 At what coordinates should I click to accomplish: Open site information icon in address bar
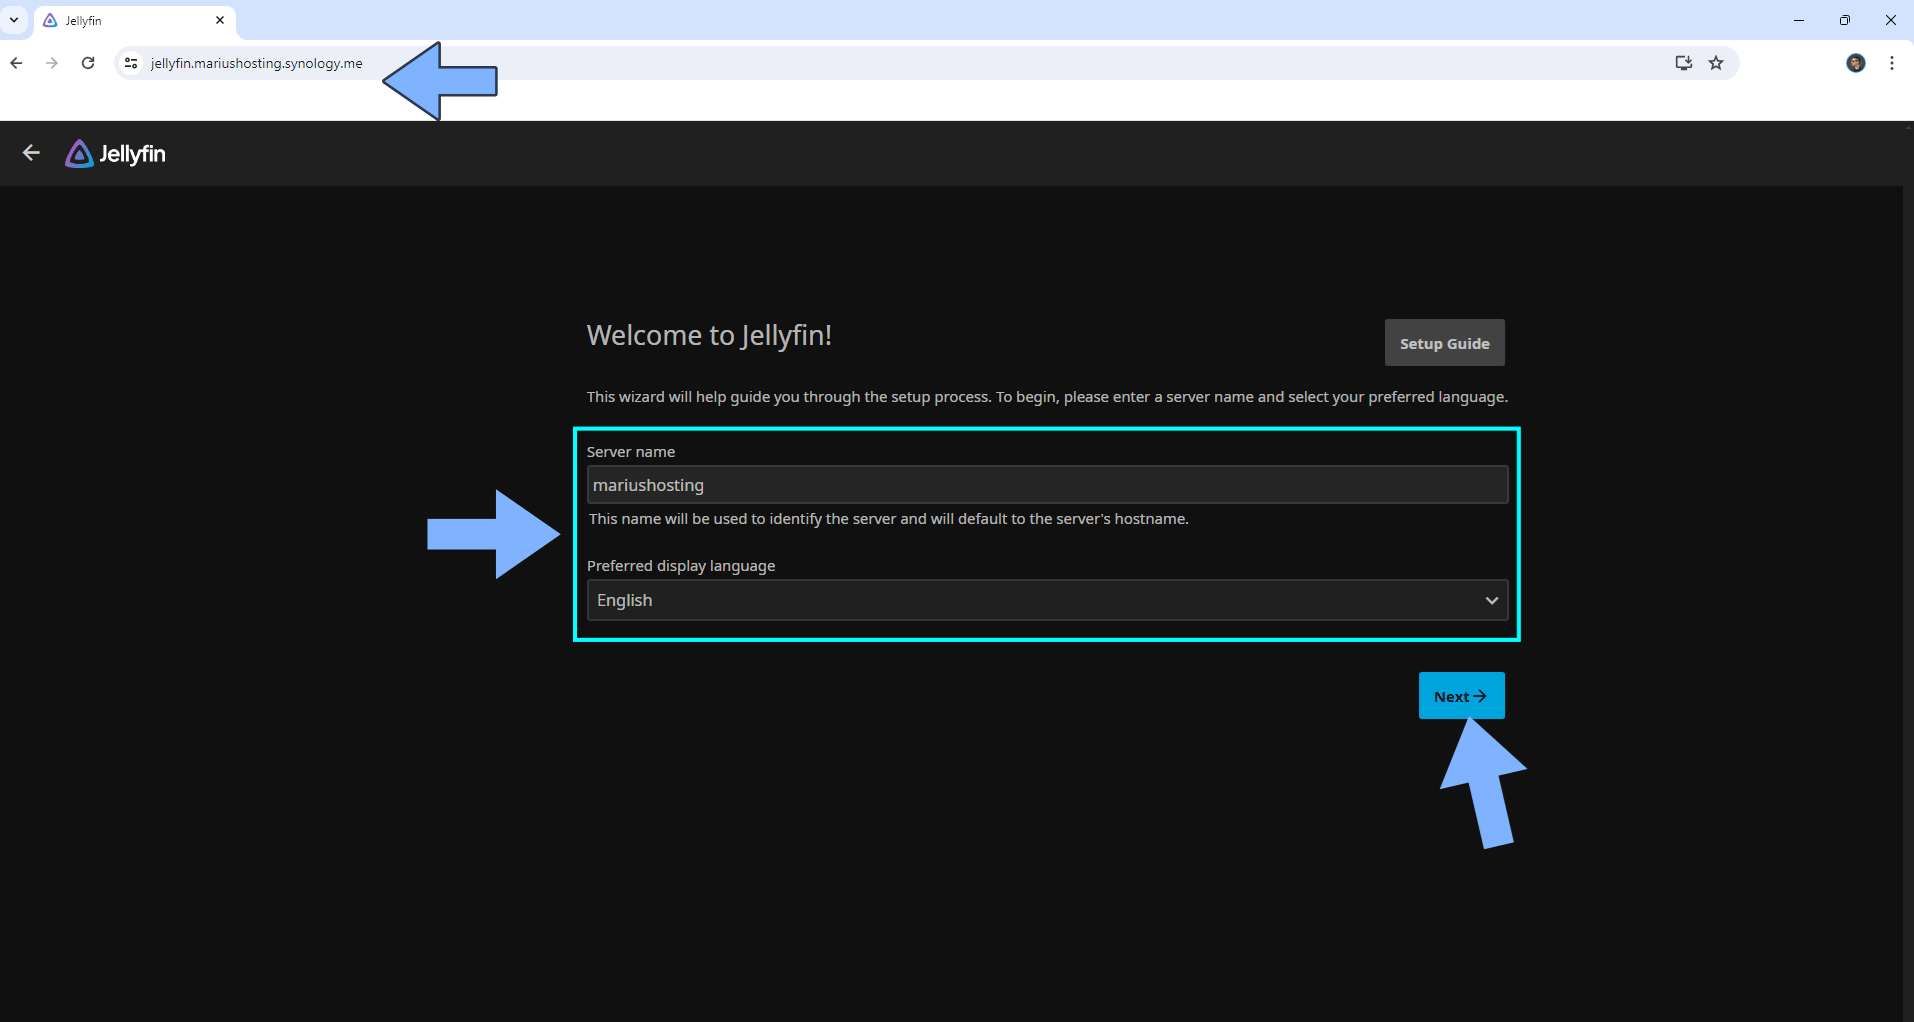pos(131,63)
